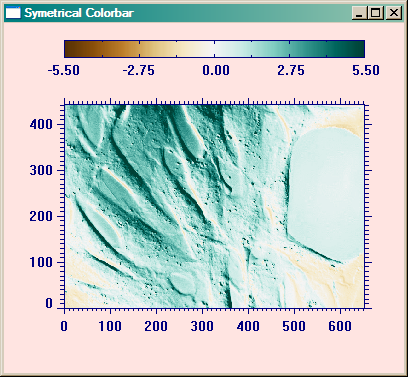The width and height of the screenshot is (408, 377).
Task: Click the y-axis label 300
Action: tap(41, 171)
